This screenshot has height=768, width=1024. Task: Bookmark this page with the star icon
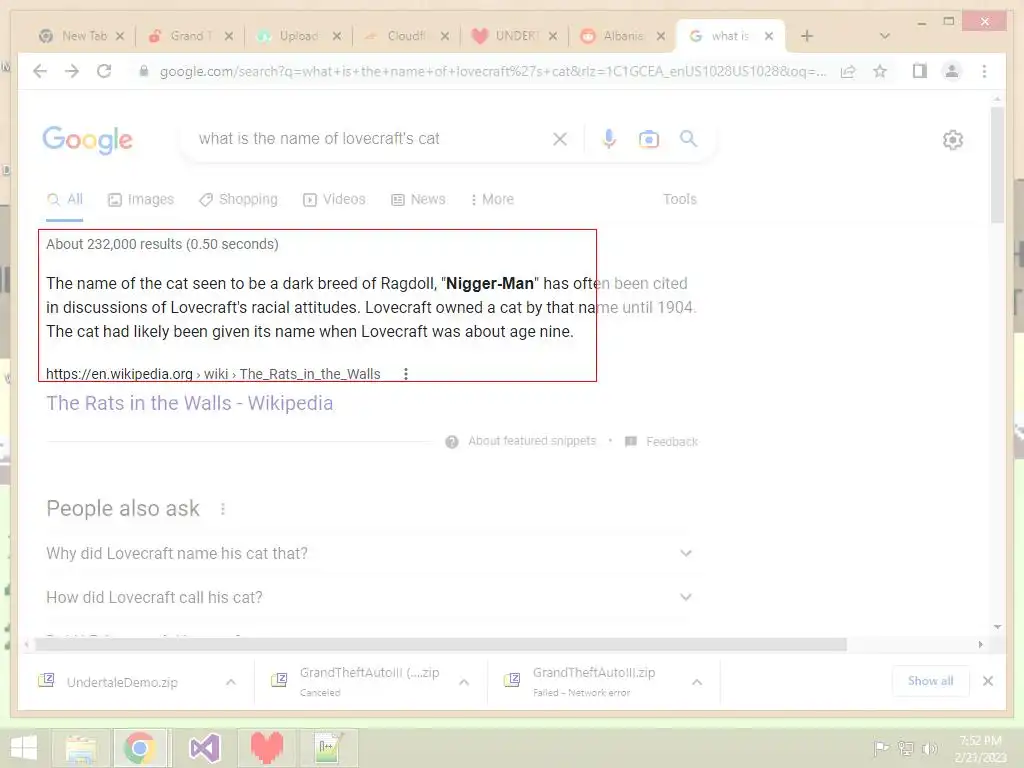[880, 71]
